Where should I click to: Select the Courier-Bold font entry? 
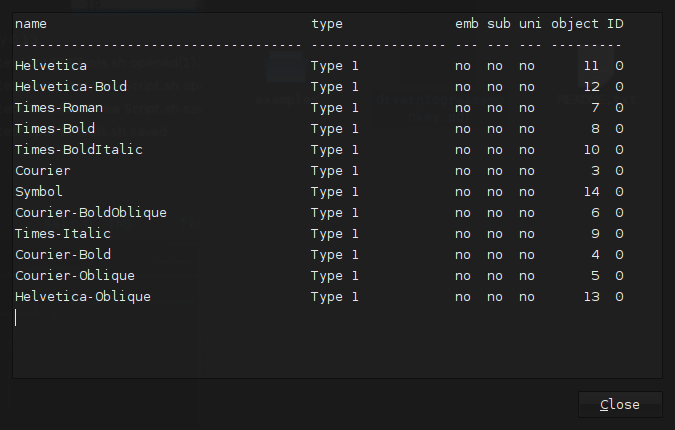click(63, 255)
